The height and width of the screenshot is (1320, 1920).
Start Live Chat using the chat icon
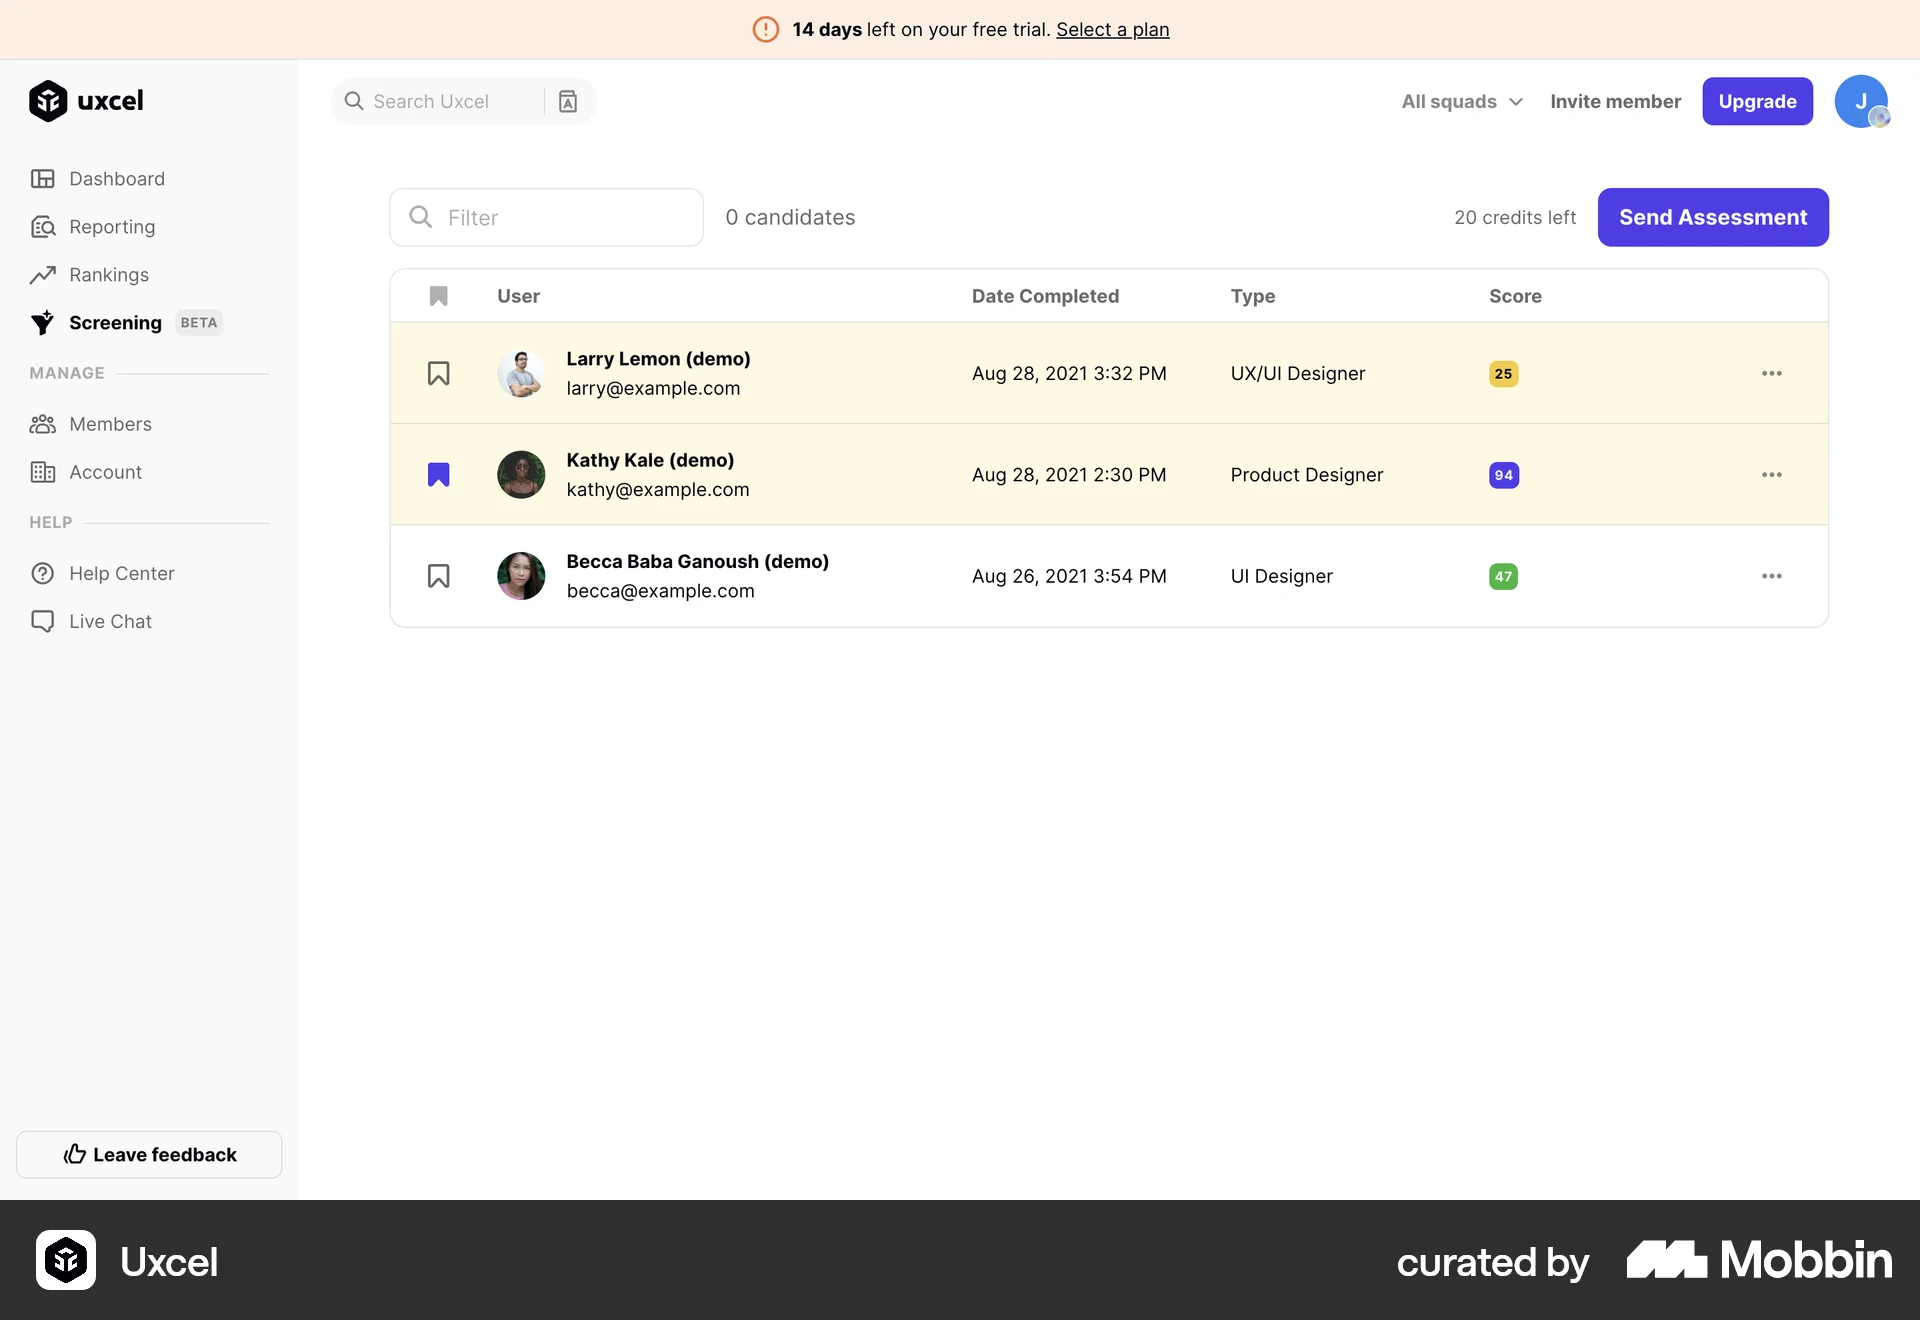pos(44,621)
